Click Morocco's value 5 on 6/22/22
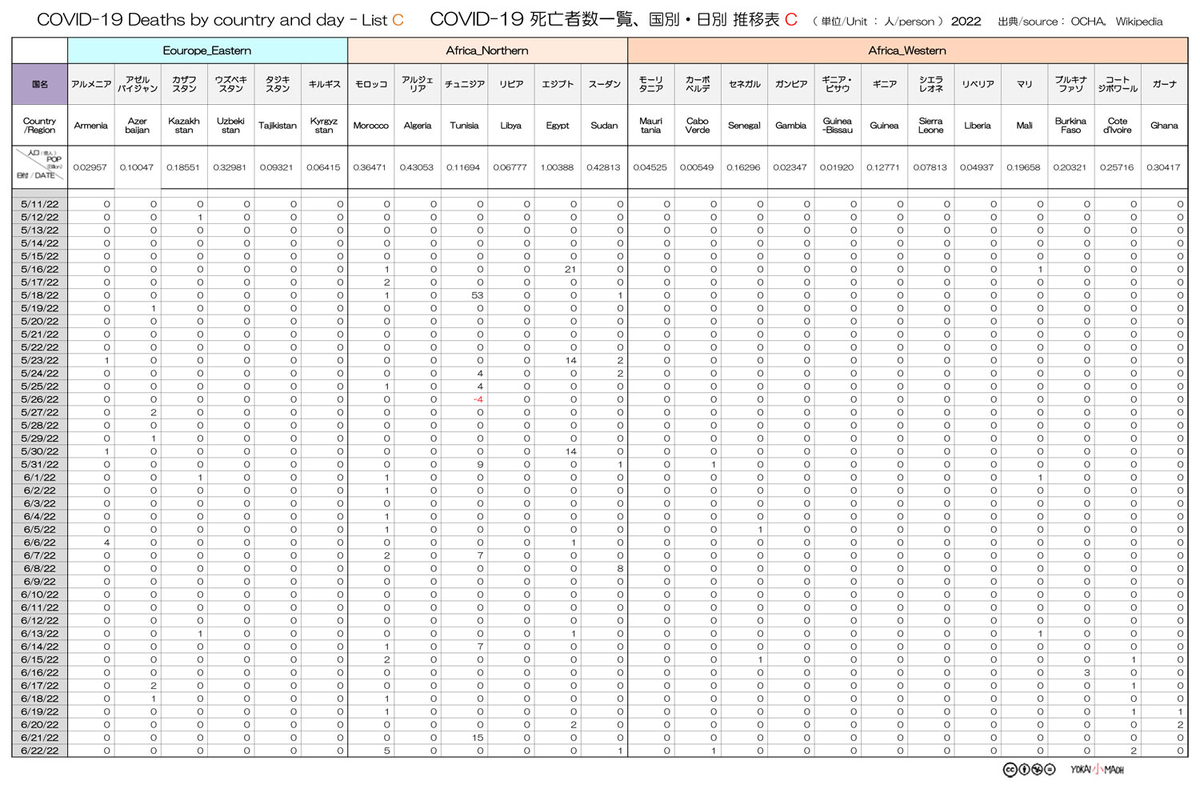Viewport: 1200px width, 785px height. 386,750
